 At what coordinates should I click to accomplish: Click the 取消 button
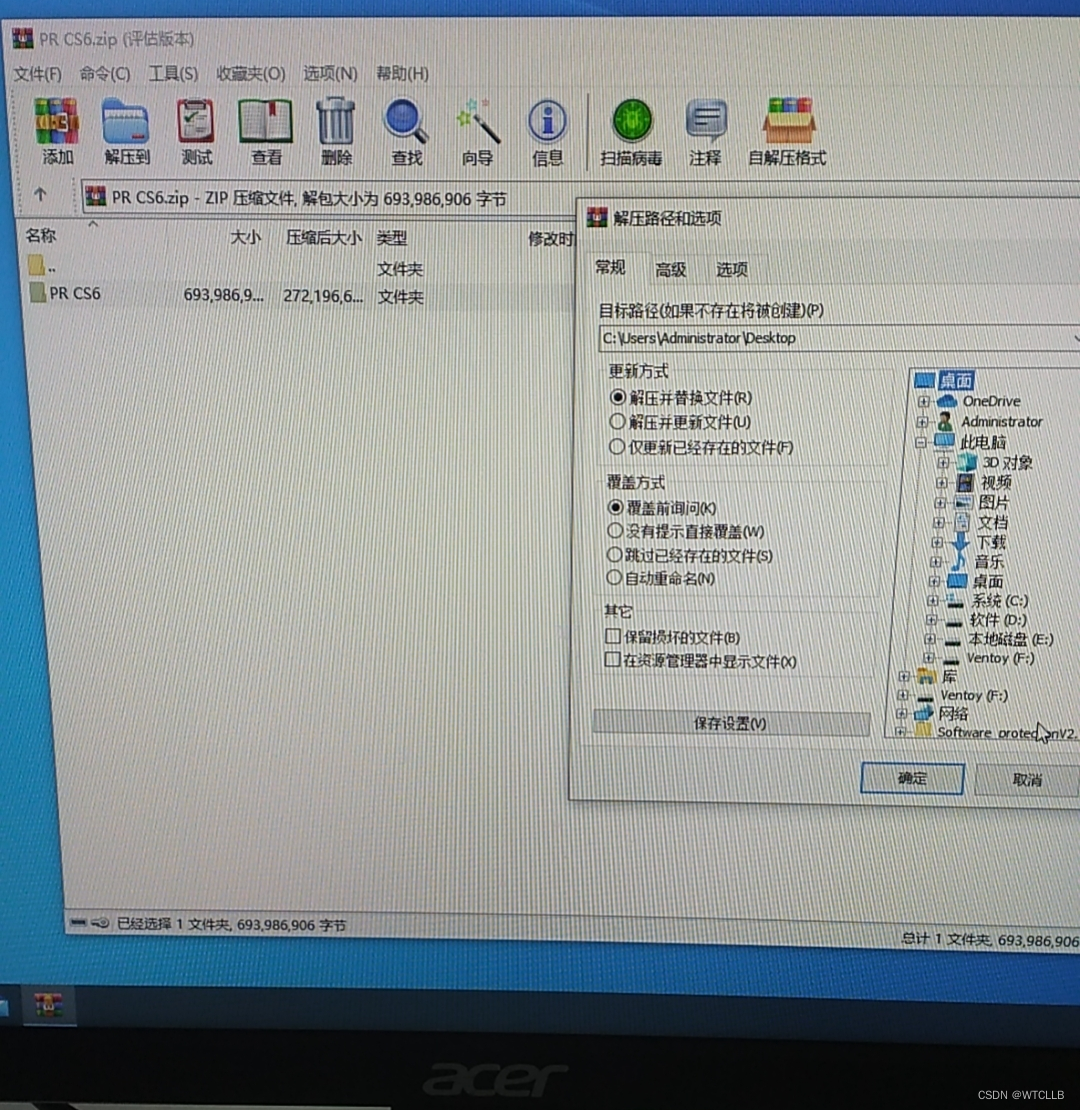pyautogui.click(x=1027, y=779)
